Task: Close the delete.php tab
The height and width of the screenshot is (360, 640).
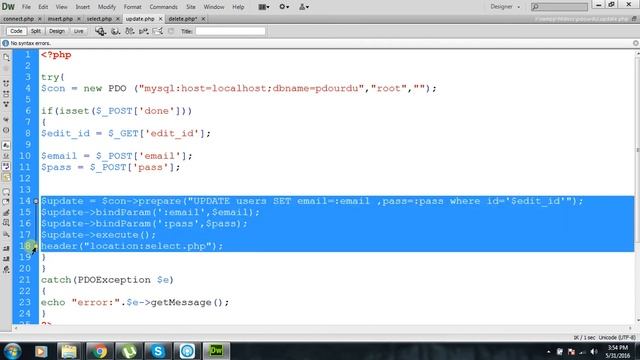Action: (203, 19)
